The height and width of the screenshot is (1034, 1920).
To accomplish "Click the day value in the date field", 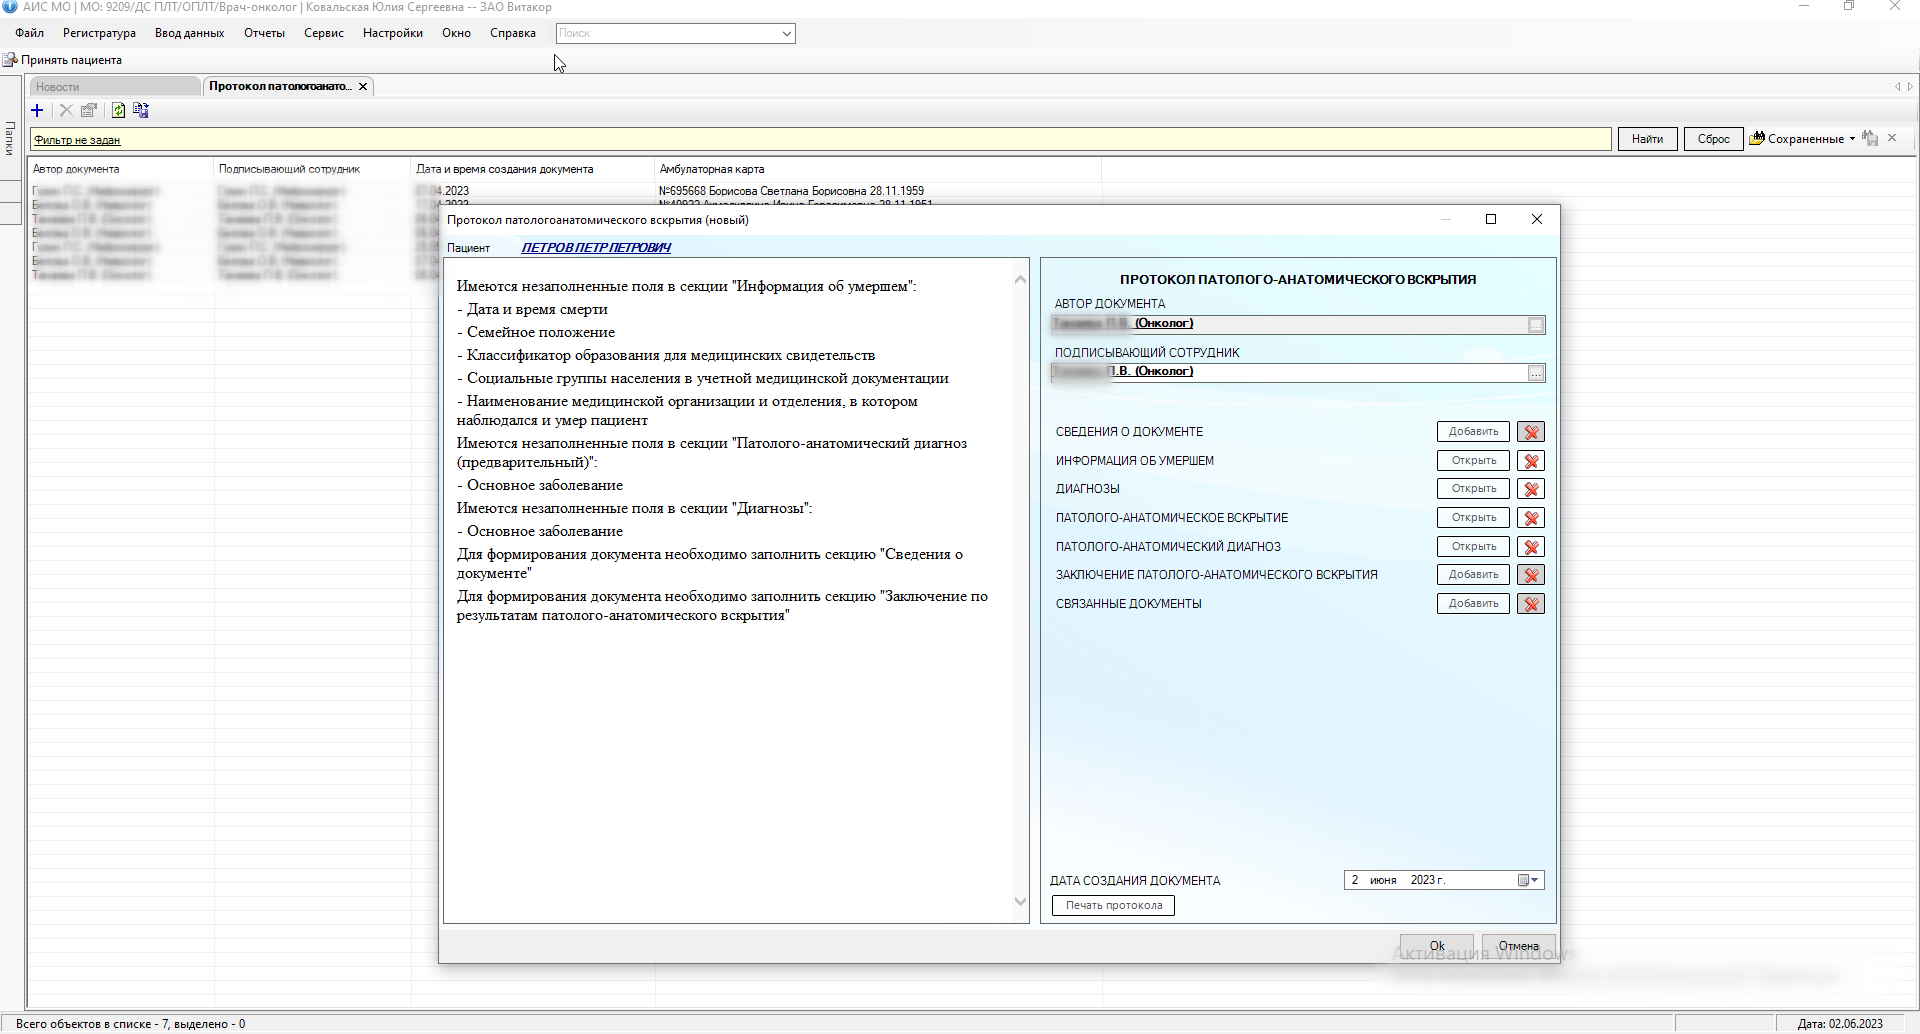I will point(1355,880).
